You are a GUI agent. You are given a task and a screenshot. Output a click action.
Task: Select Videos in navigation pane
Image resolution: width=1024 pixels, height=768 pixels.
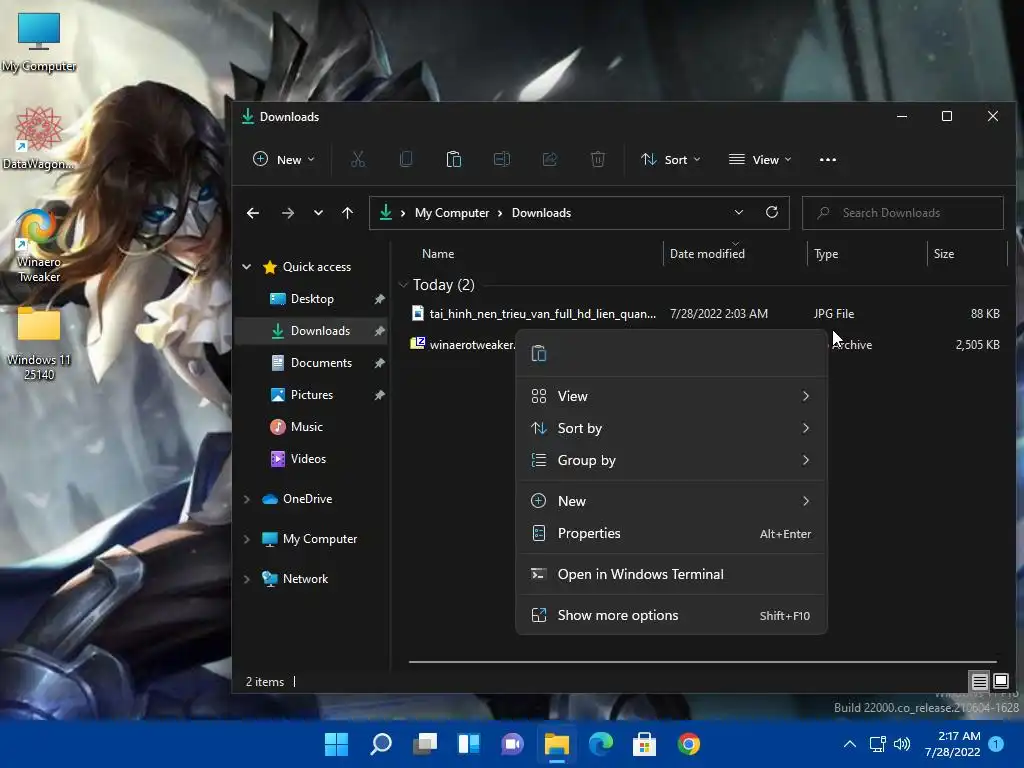[x=311, y=458]
